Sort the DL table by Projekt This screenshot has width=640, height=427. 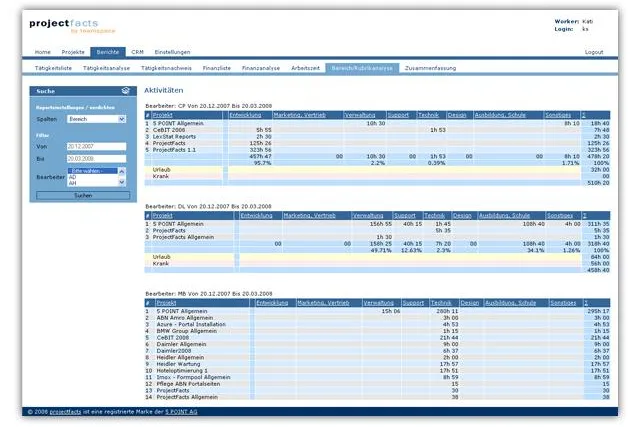click(x=162, y=216)
